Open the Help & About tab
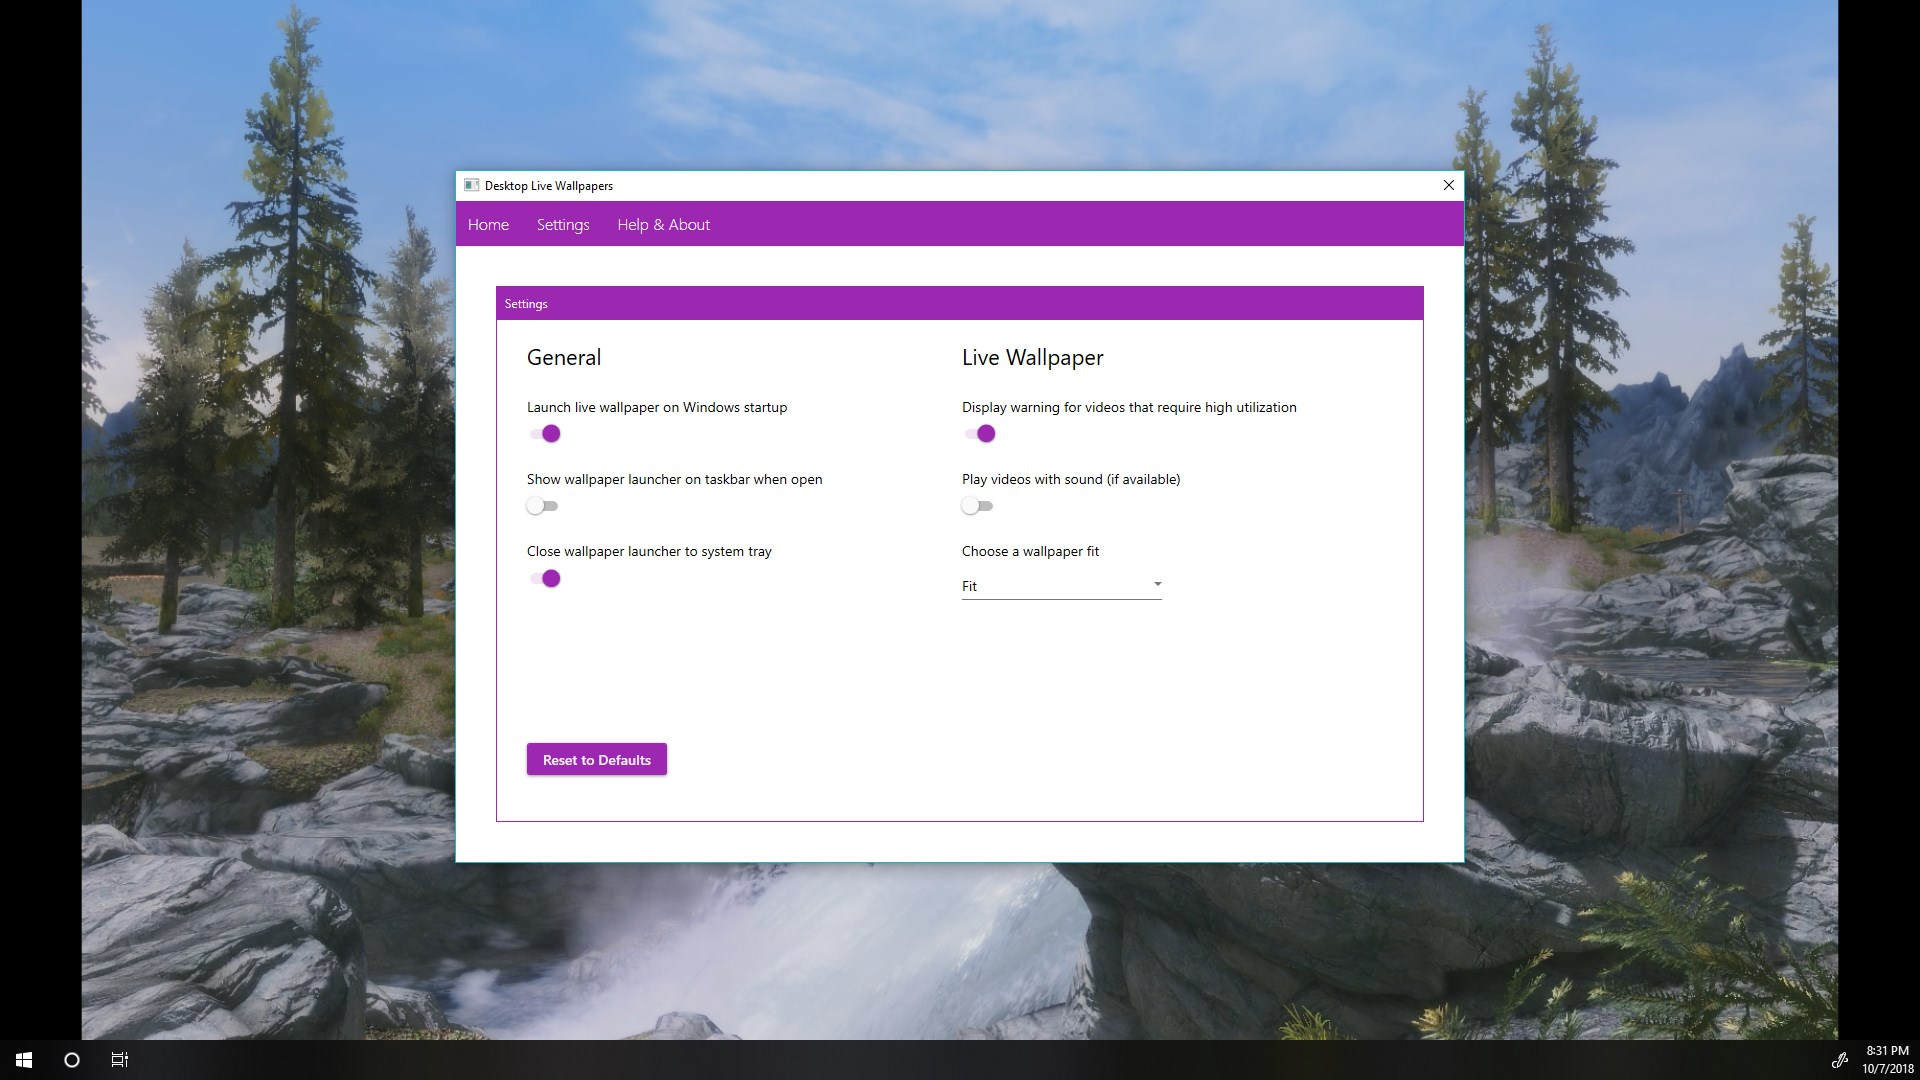This screenshot has height=1080, width=1920. click(663, 225)
